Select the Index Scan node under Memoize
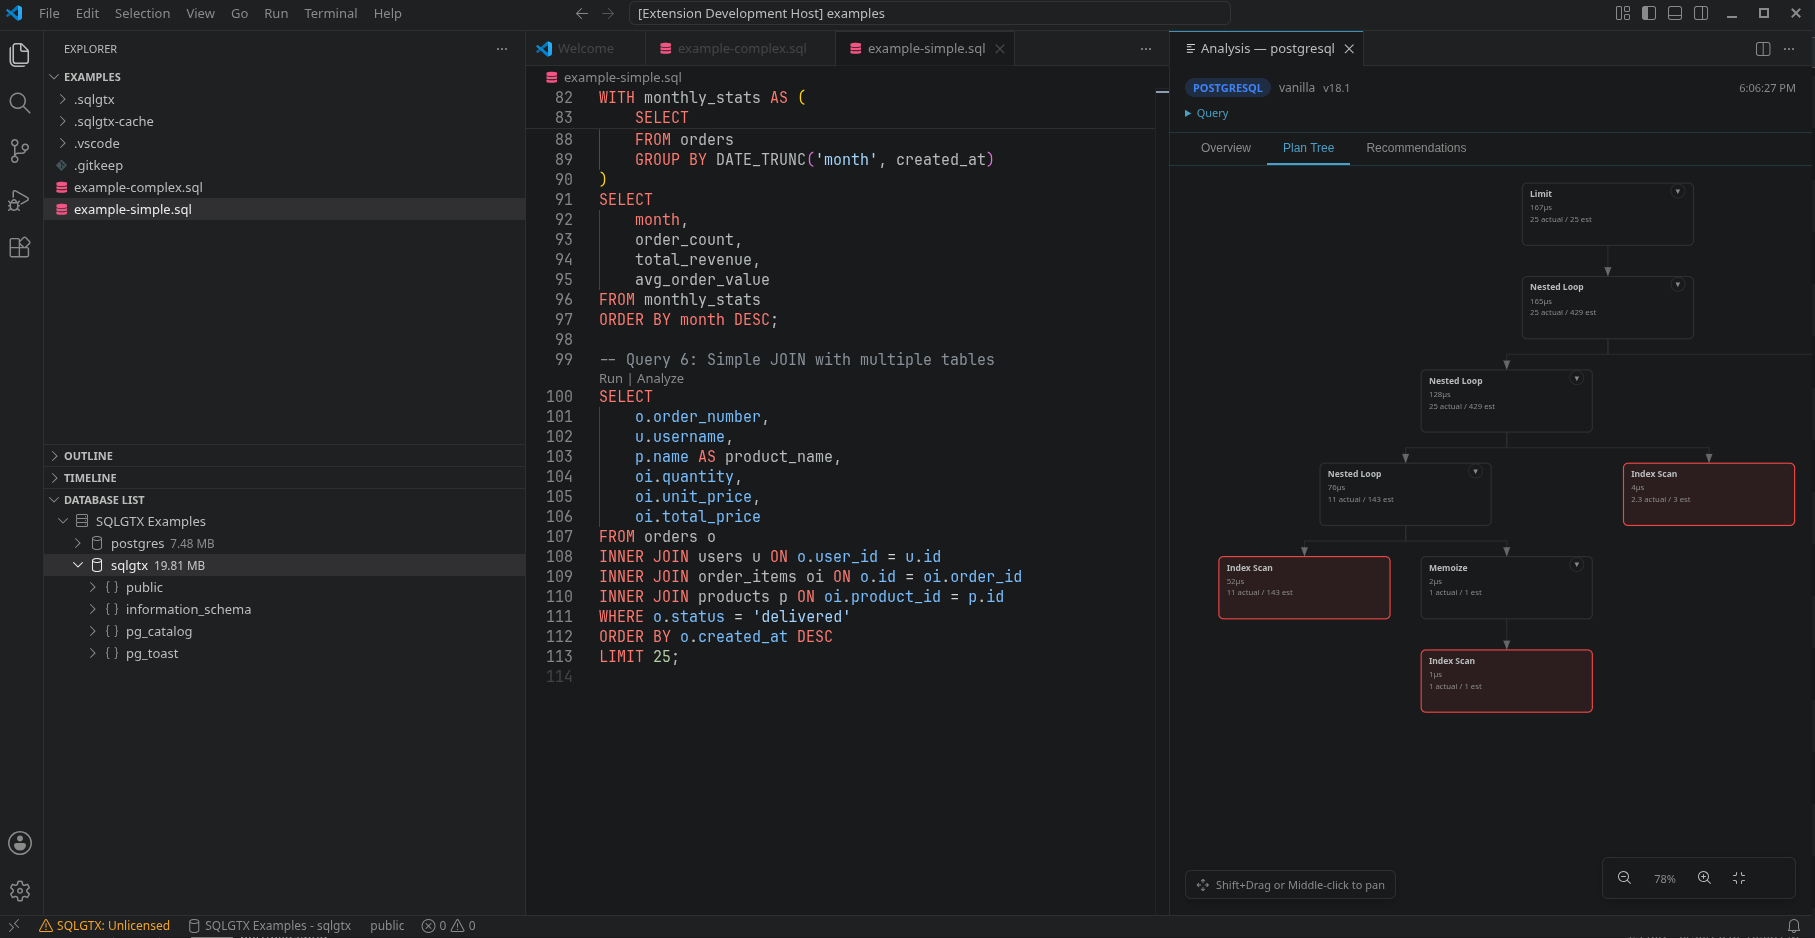The height and width of the screenshot is (938, 1815). 1506,681
